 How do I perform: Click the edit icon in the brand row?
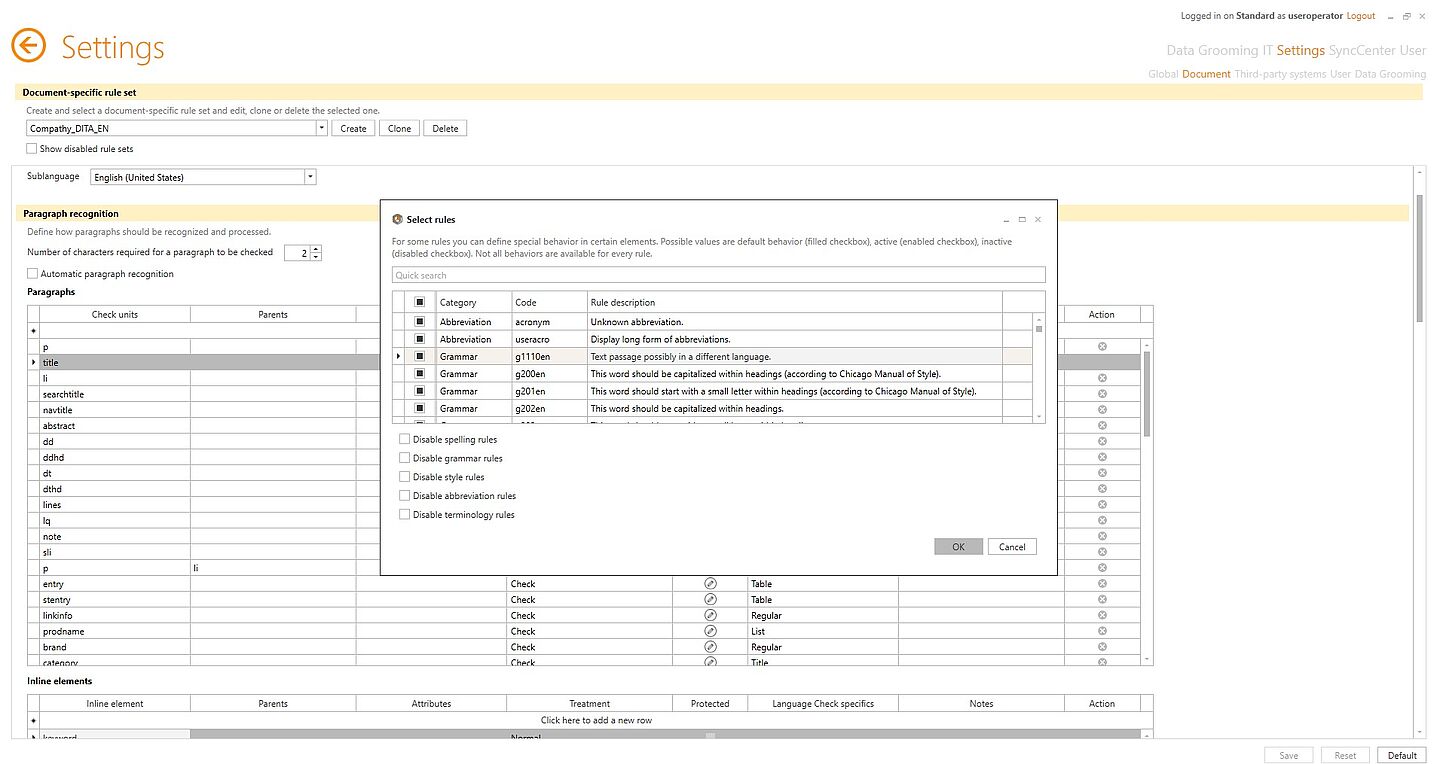[x=710, y=647]
